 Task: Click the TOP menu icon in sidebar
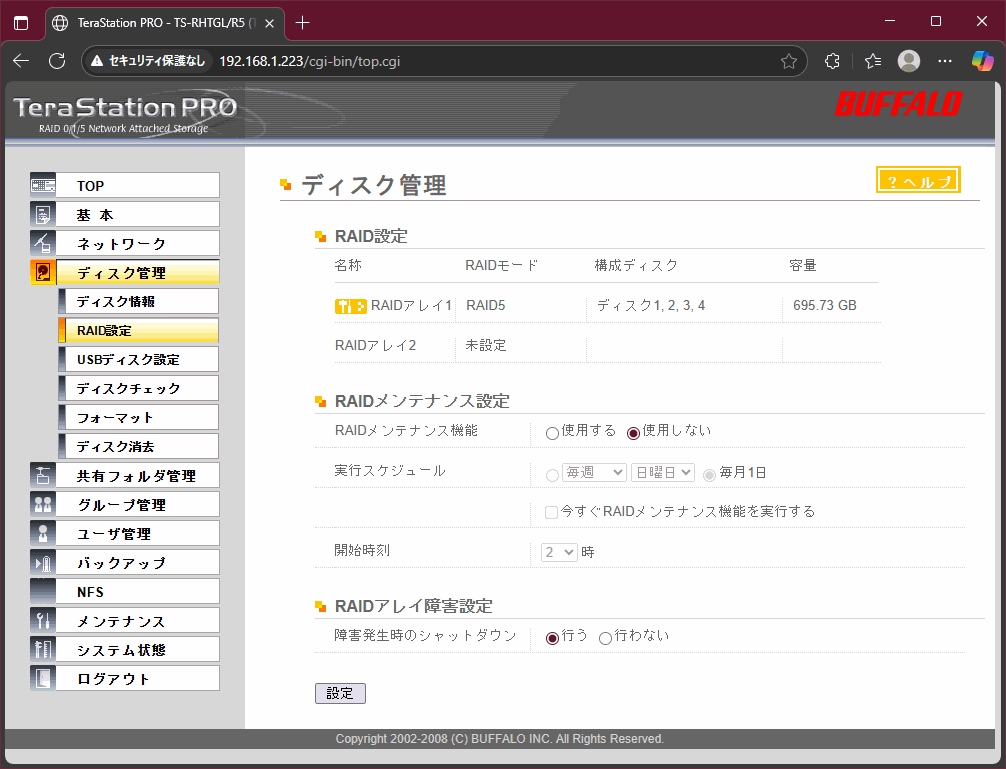43,186
